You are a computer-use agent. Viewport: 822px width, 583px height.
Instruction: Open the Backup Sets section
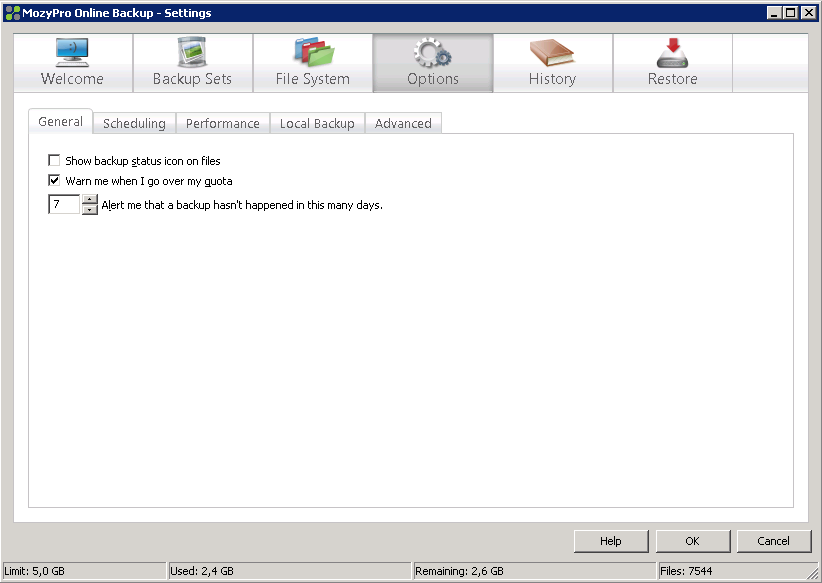[x=193, y=63]
